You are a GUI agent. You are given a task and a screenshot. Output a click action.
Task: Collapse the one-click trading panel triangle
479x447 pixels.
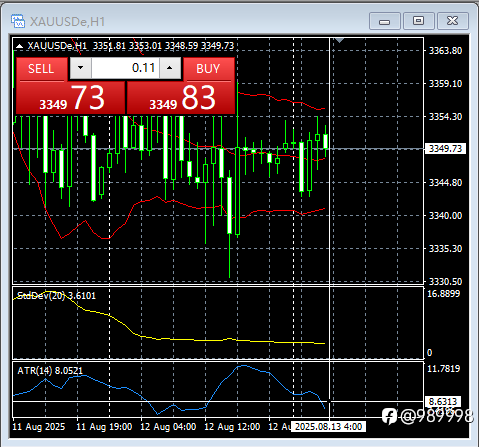(x=20, y=46)
